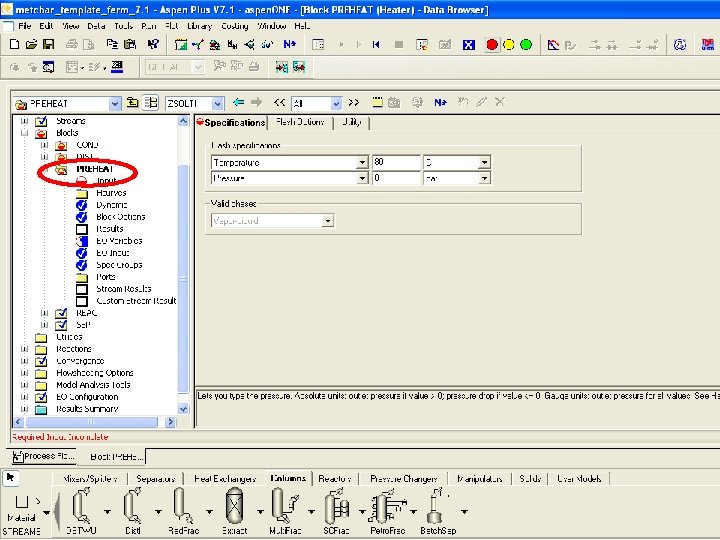Image resolution: width=720 pixels, height=540 pixels.
Task: Pick the Extract column model icon
Action: pos(235,504)
